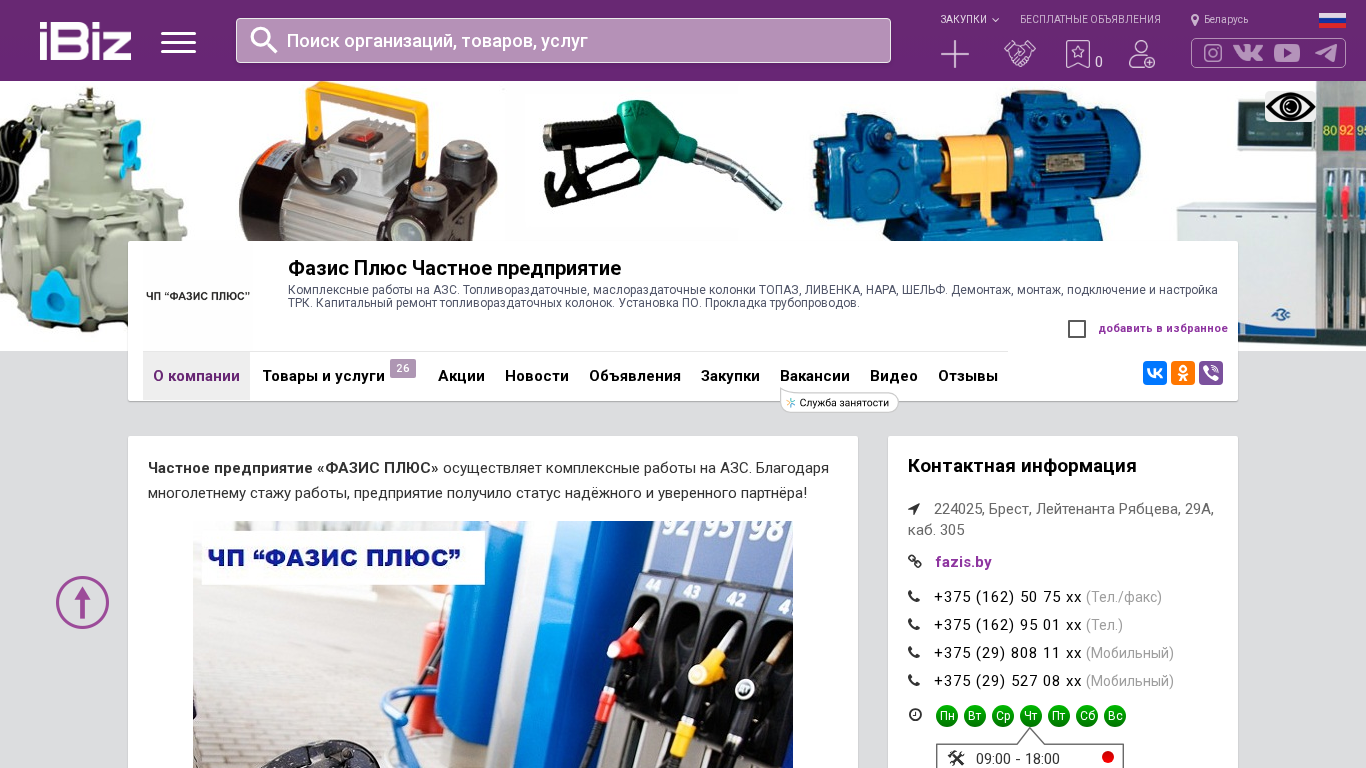Click the link icon beside fazis.by
The image size is (1366, 768).
(x=914, y=562)
